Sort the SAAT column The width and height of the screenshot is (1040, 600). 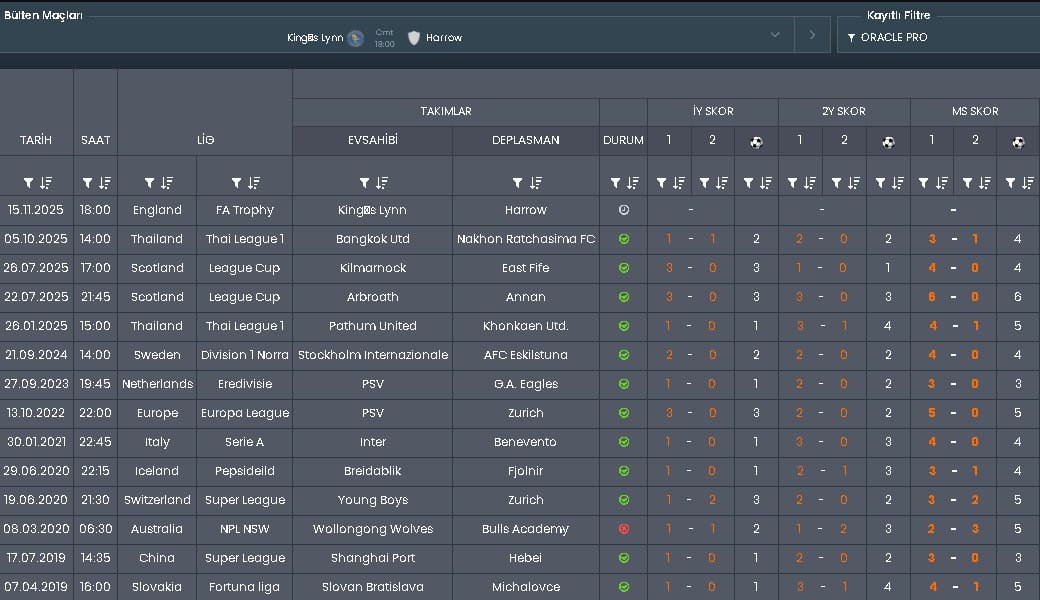[105, 183]
